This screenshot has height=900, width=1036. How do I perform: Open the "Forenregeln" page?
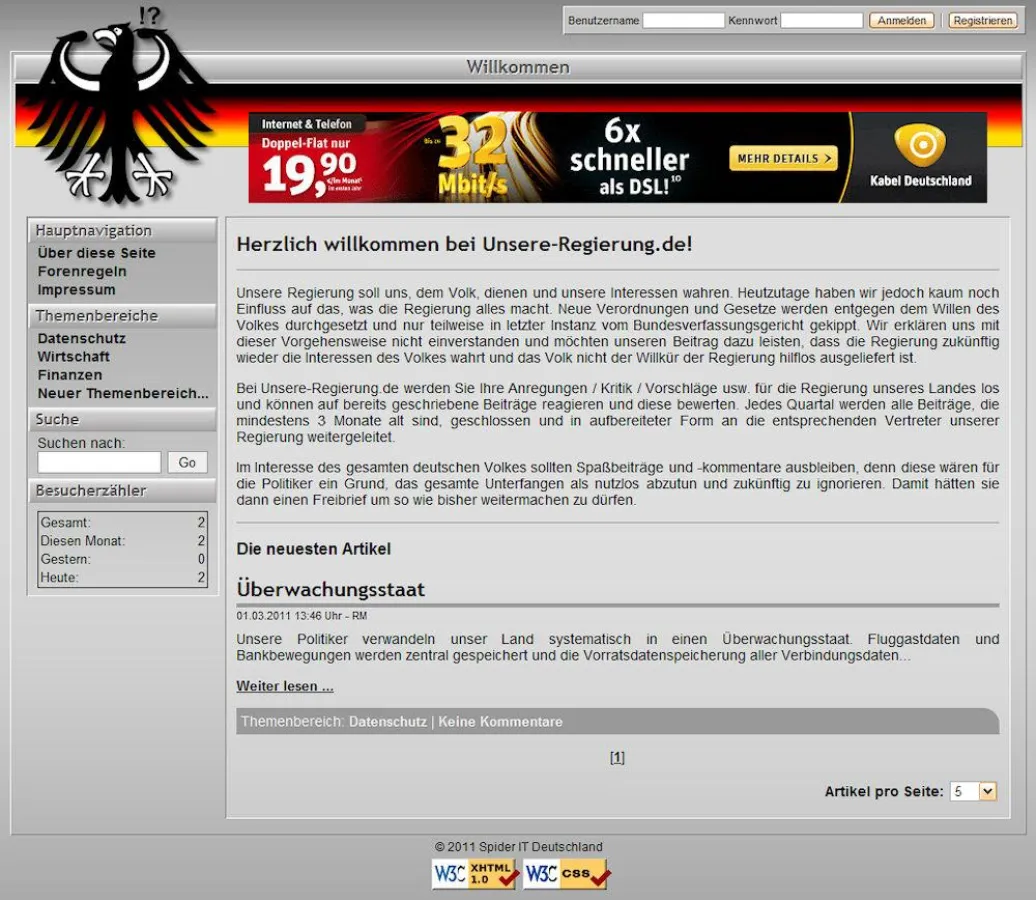[78, 271]
